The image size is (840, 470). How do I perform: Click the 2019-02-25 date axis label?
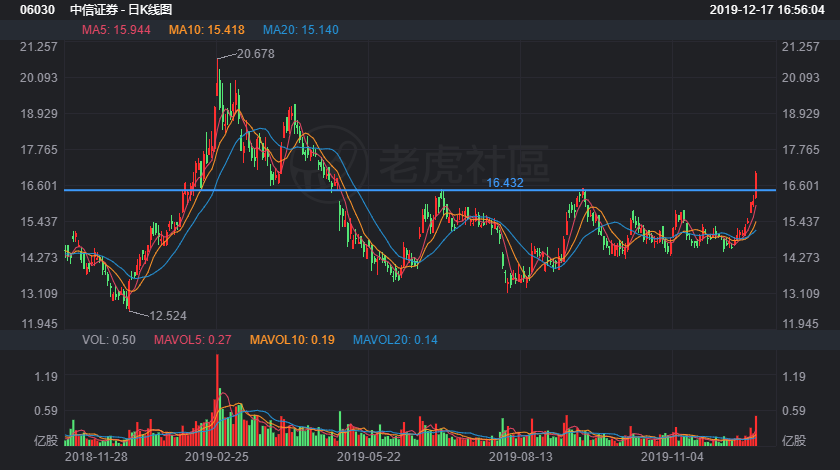pyautogui.click(x=216, y=457)
